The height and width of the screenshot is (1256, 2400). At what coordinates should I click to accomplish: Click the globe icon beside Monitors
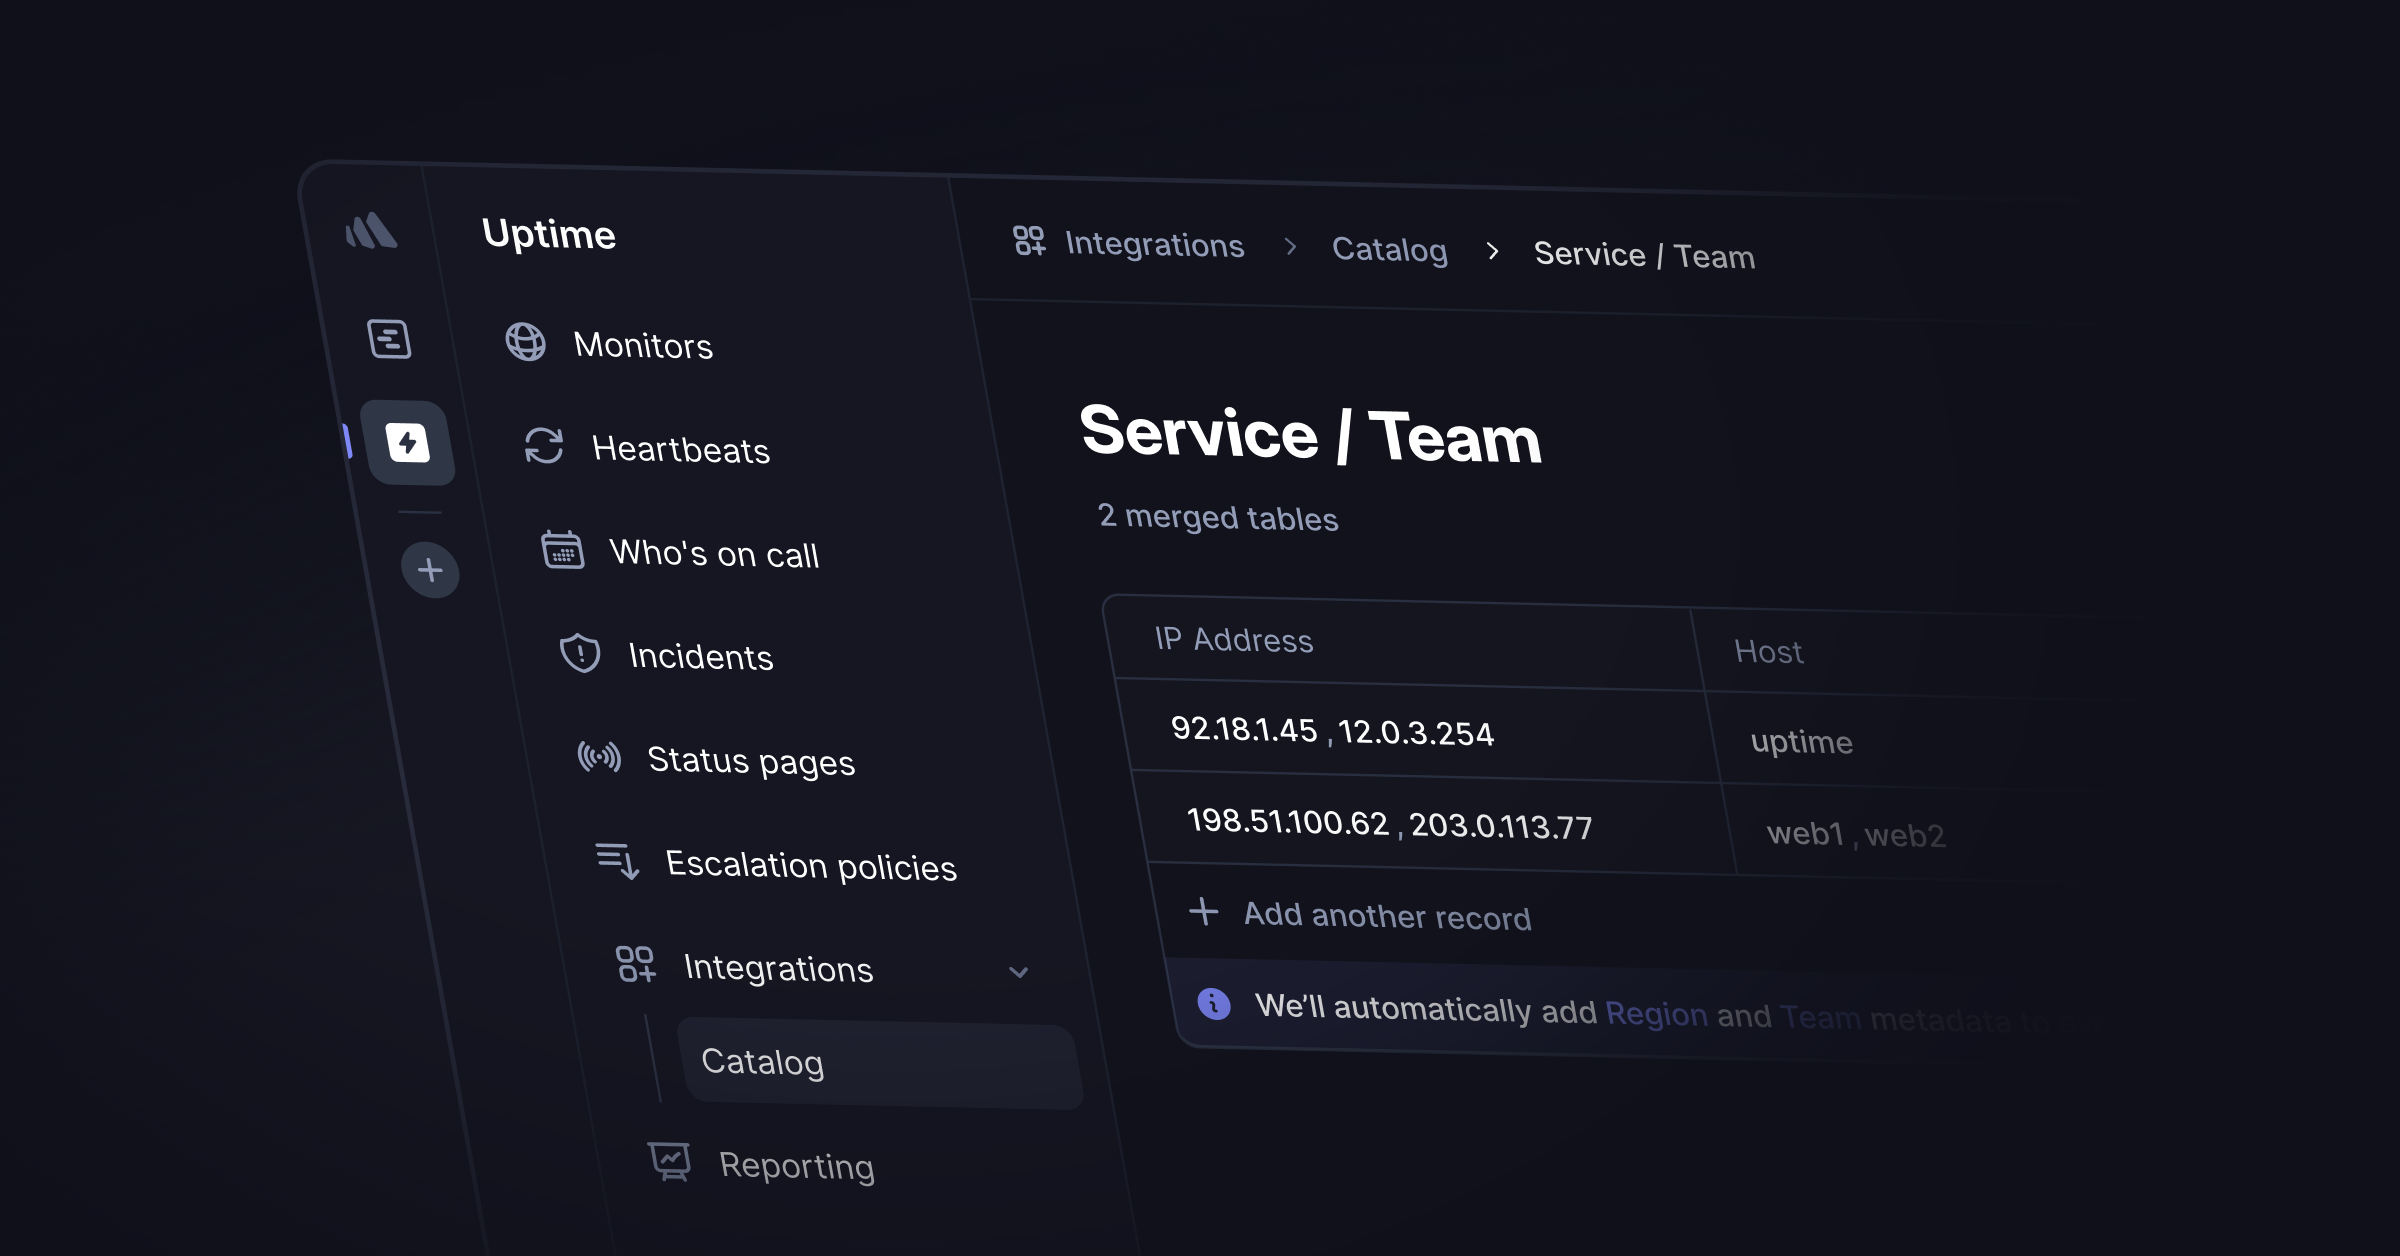[x=525, y=342]
